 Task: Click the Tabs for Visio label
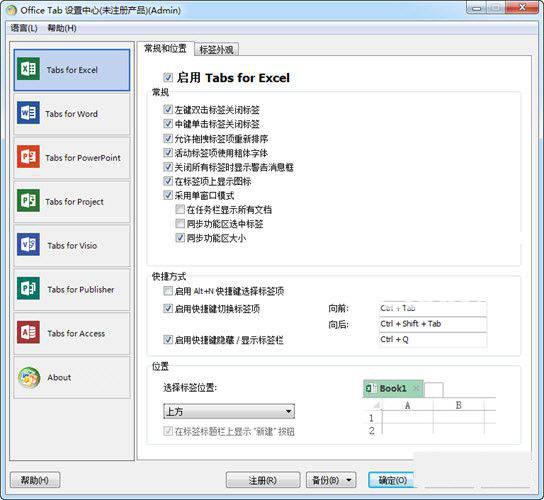point(72,246)
